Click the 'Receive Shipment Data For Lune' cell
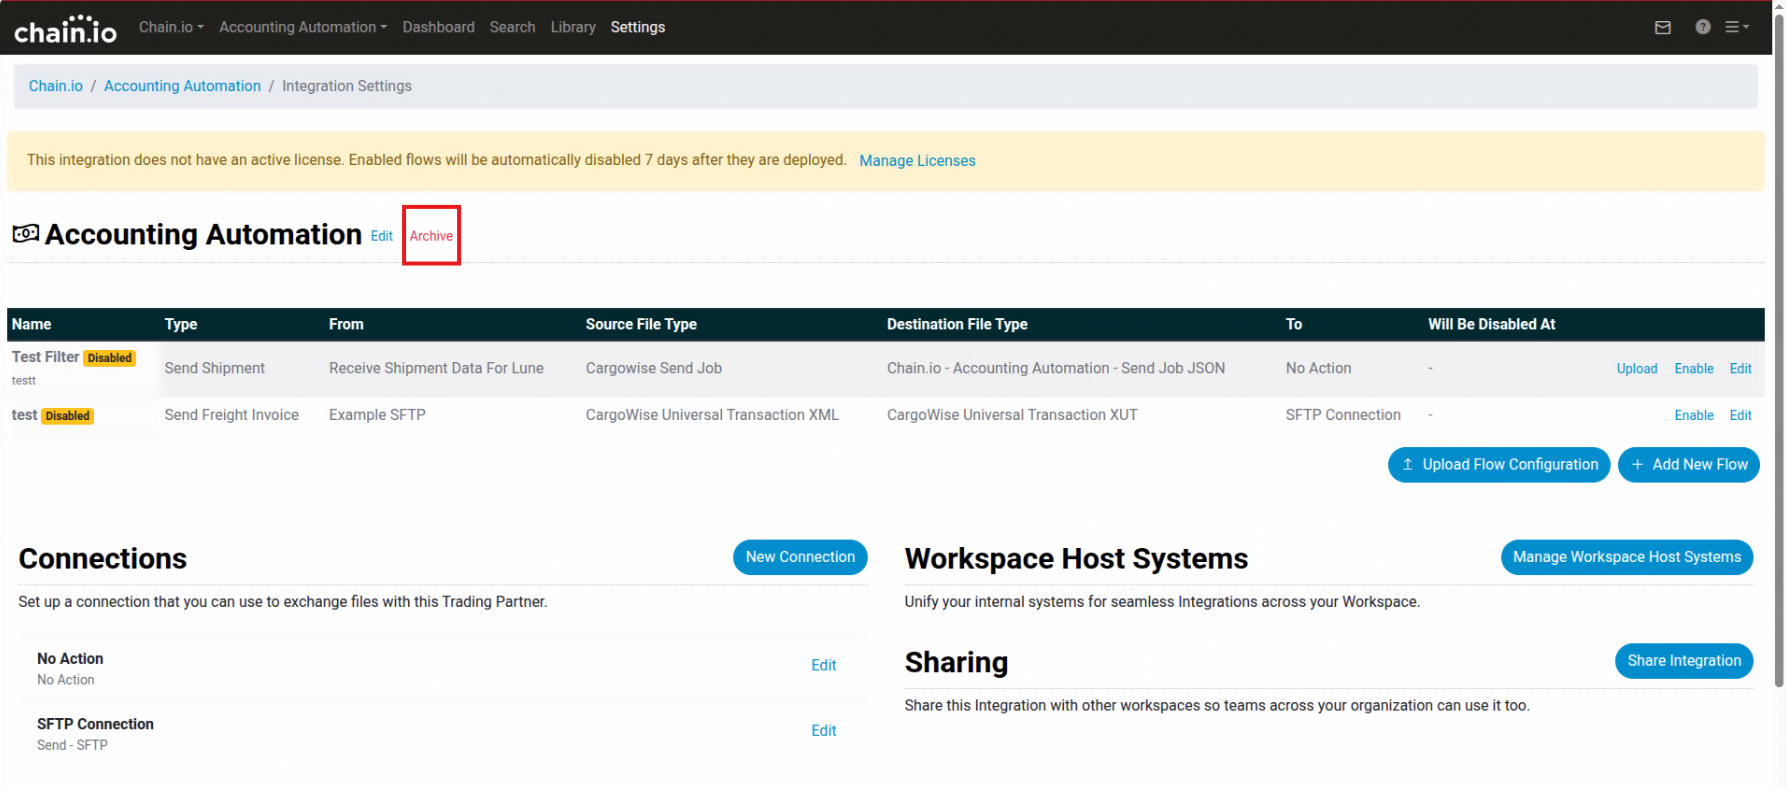1786x787 pixels. coord(436,368)
